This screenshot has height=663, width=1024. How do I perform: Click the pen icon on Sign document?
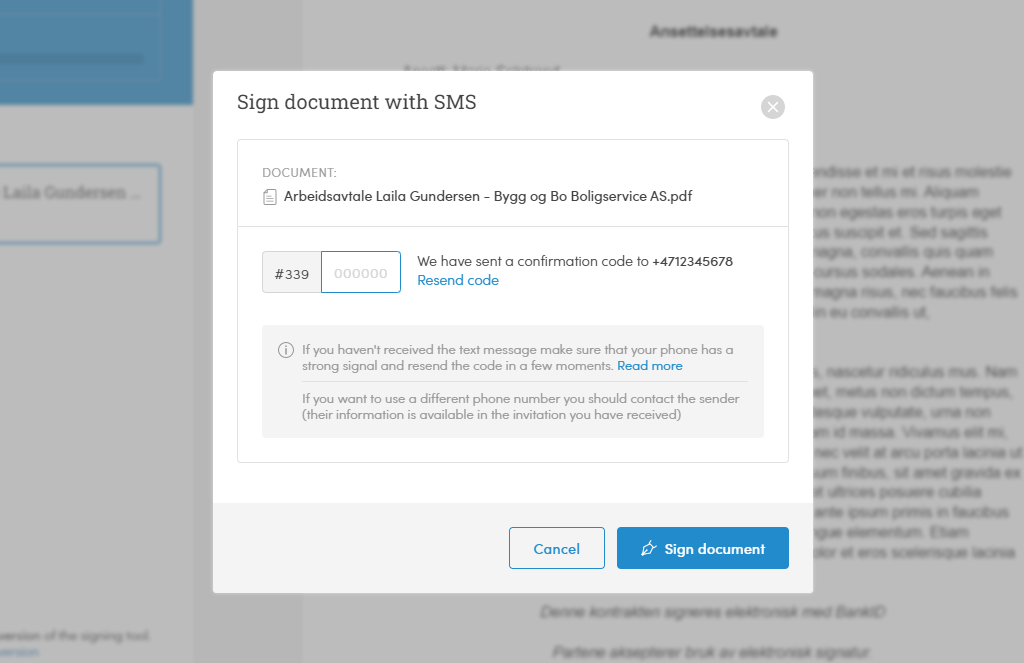click(648, 549)
